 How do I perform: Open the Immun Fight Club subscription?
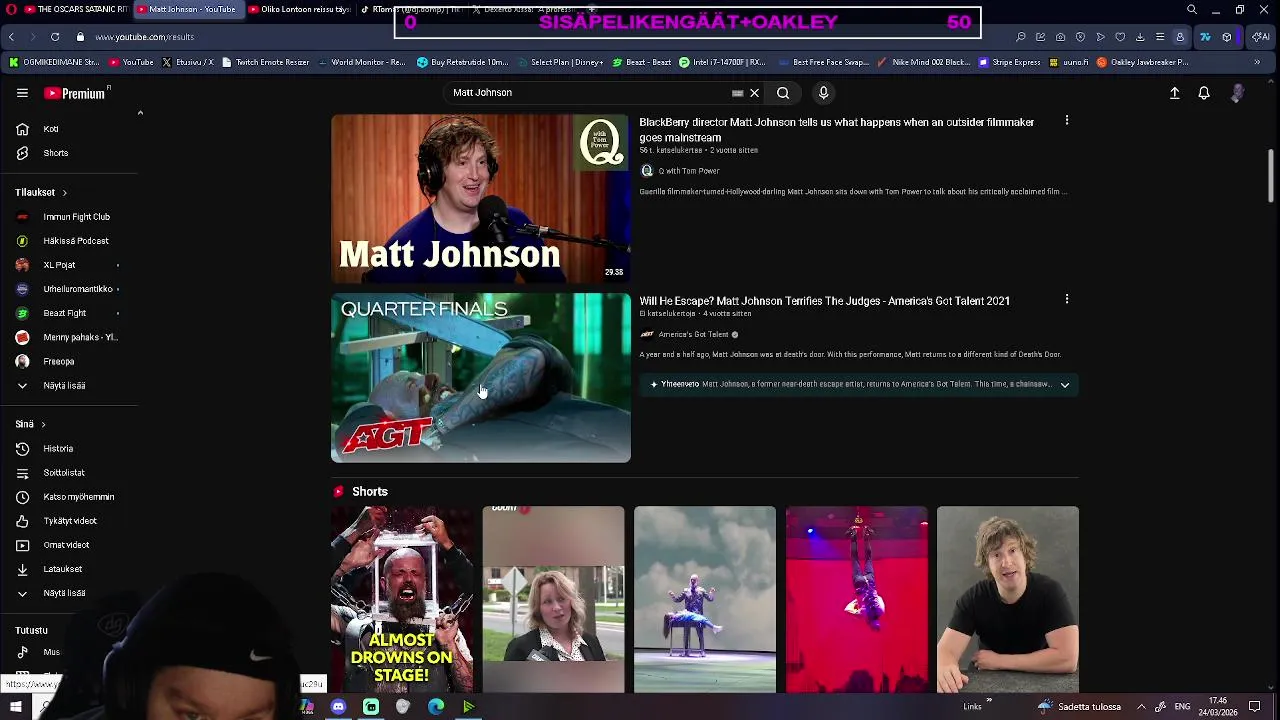pos(70,217)
